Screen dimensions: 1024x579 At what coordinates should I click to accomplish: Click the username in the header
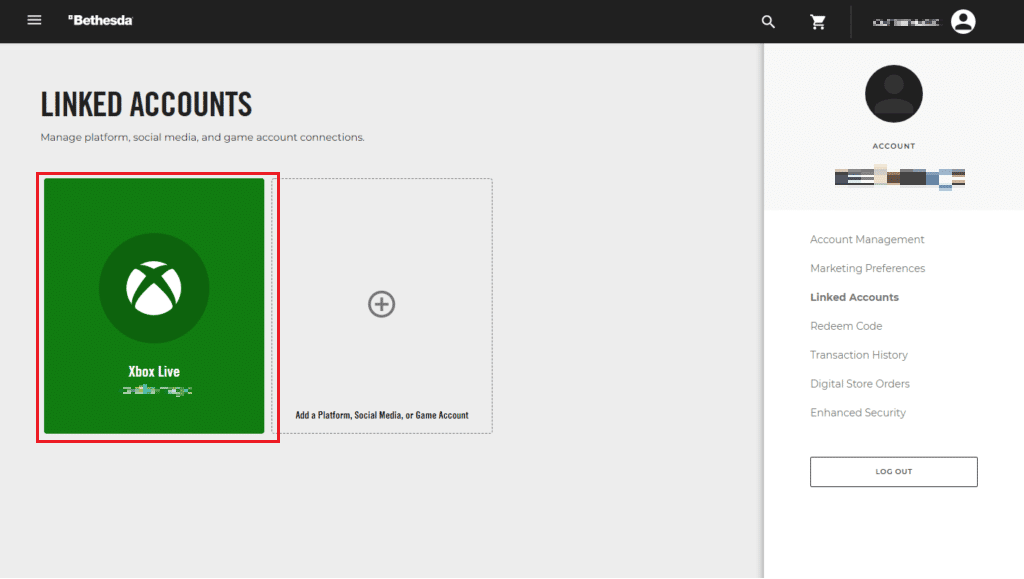906,22
